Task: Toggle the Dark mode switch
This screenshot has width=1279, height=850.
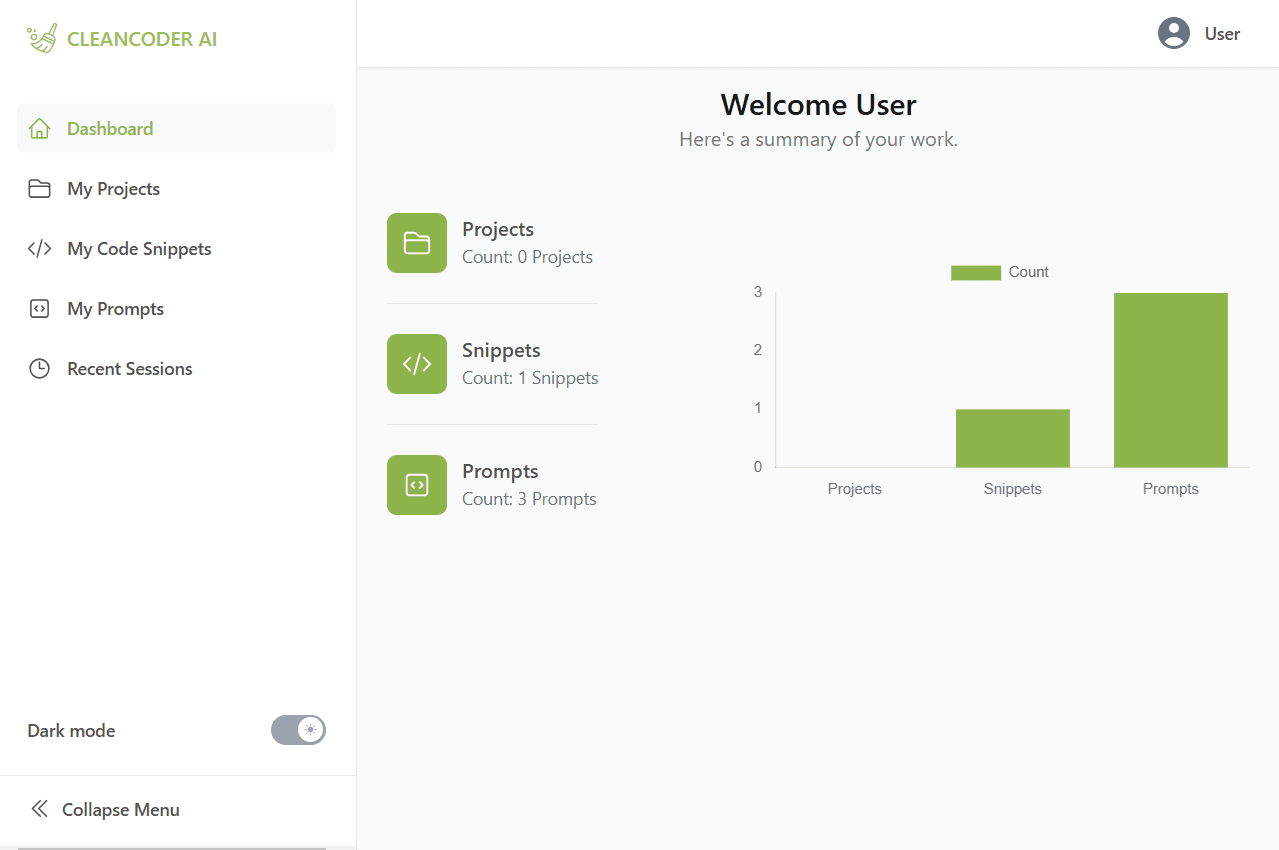Action: pyautogui.click(x=298, y=730)
